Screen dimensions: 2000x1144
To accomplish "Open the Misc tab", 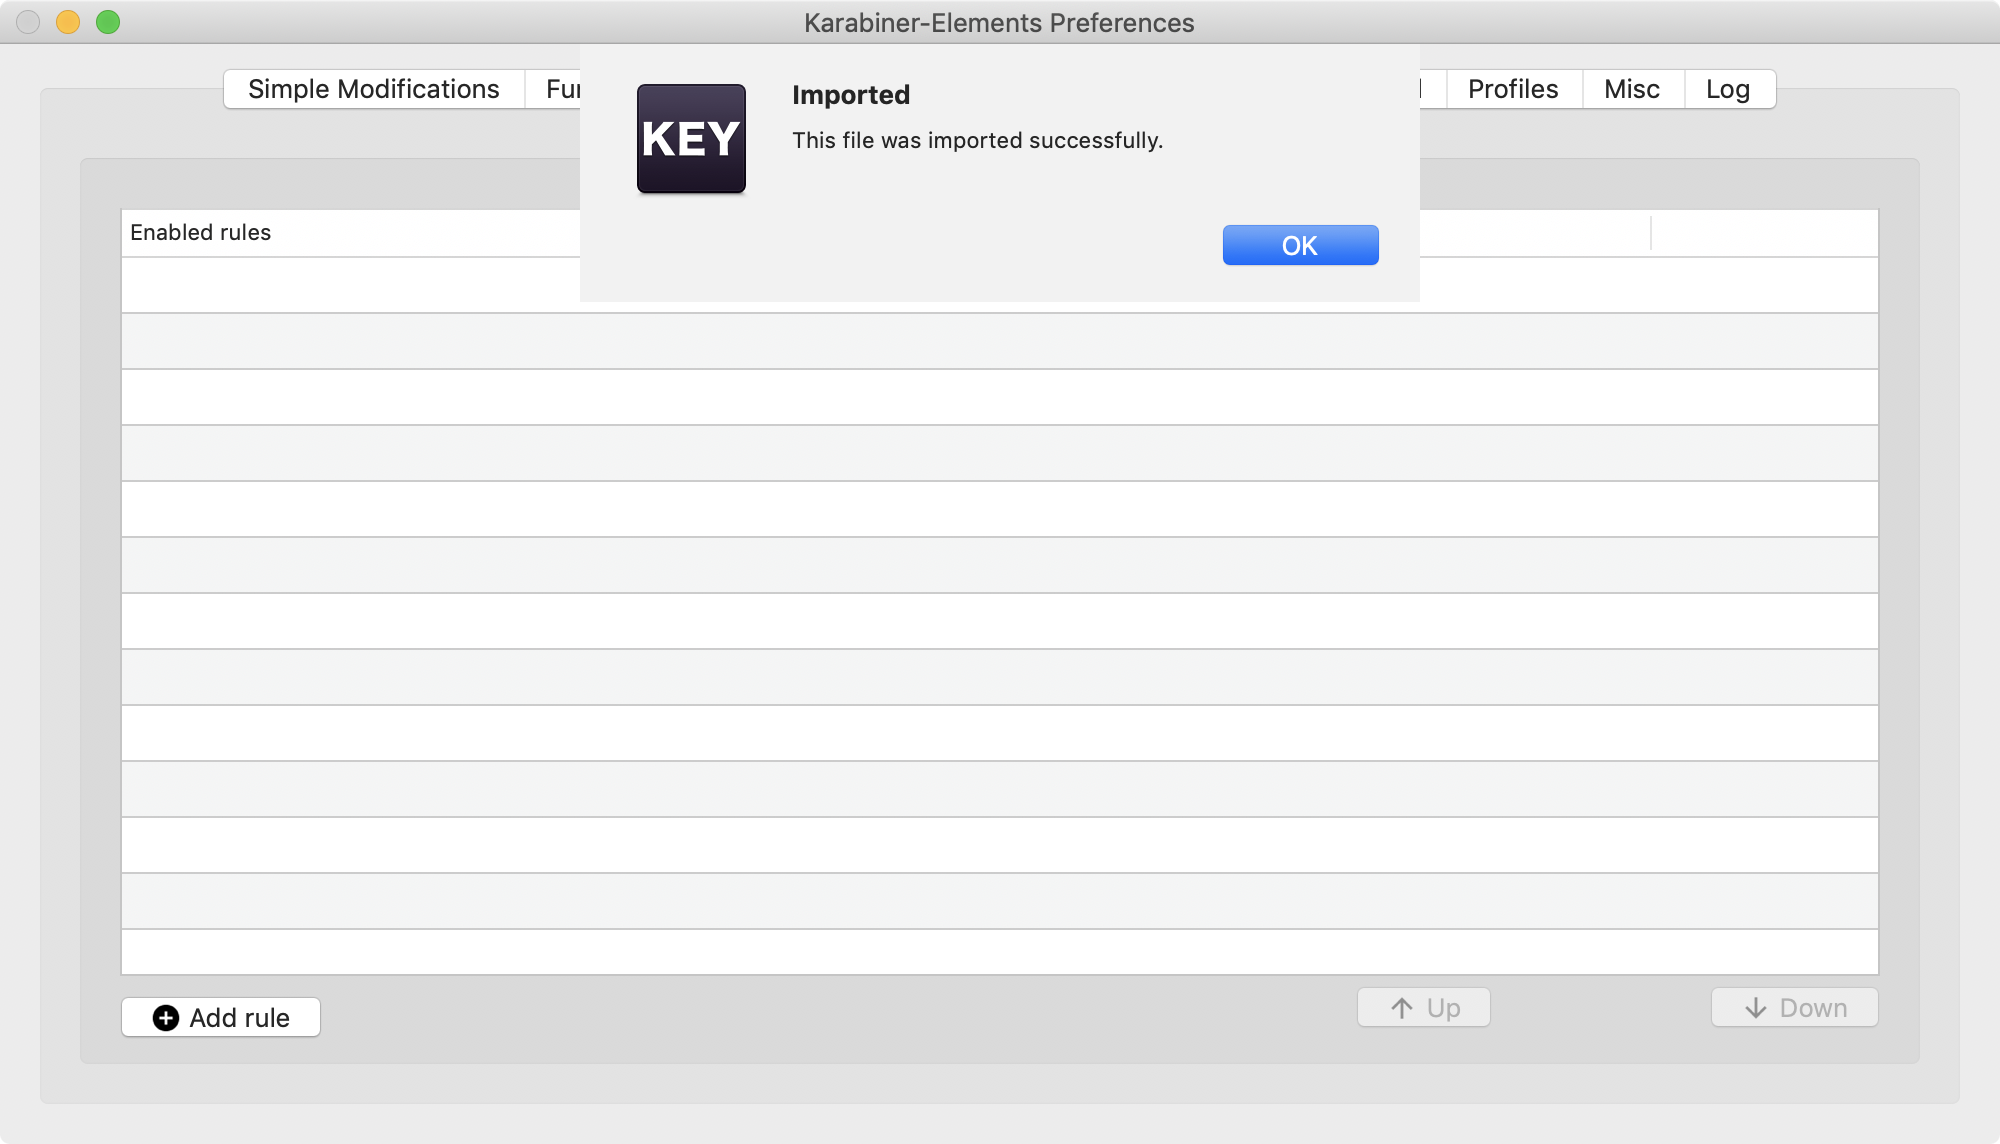I will (1631, 89).
